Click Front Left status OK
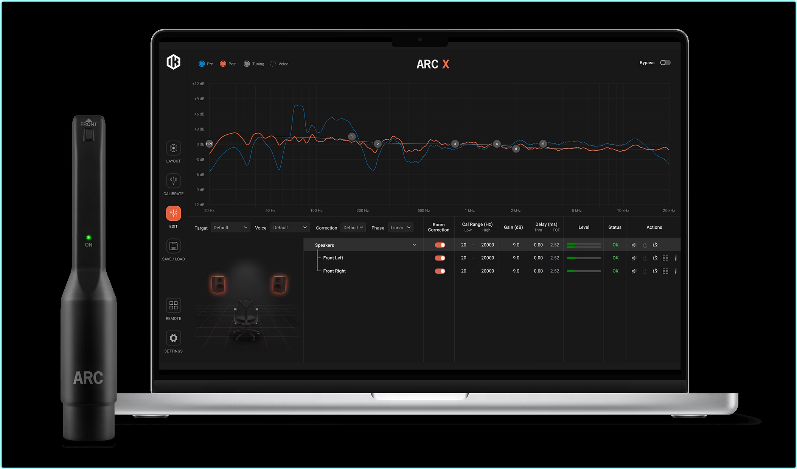Screen dimensions: 797x469 [616, 258]
